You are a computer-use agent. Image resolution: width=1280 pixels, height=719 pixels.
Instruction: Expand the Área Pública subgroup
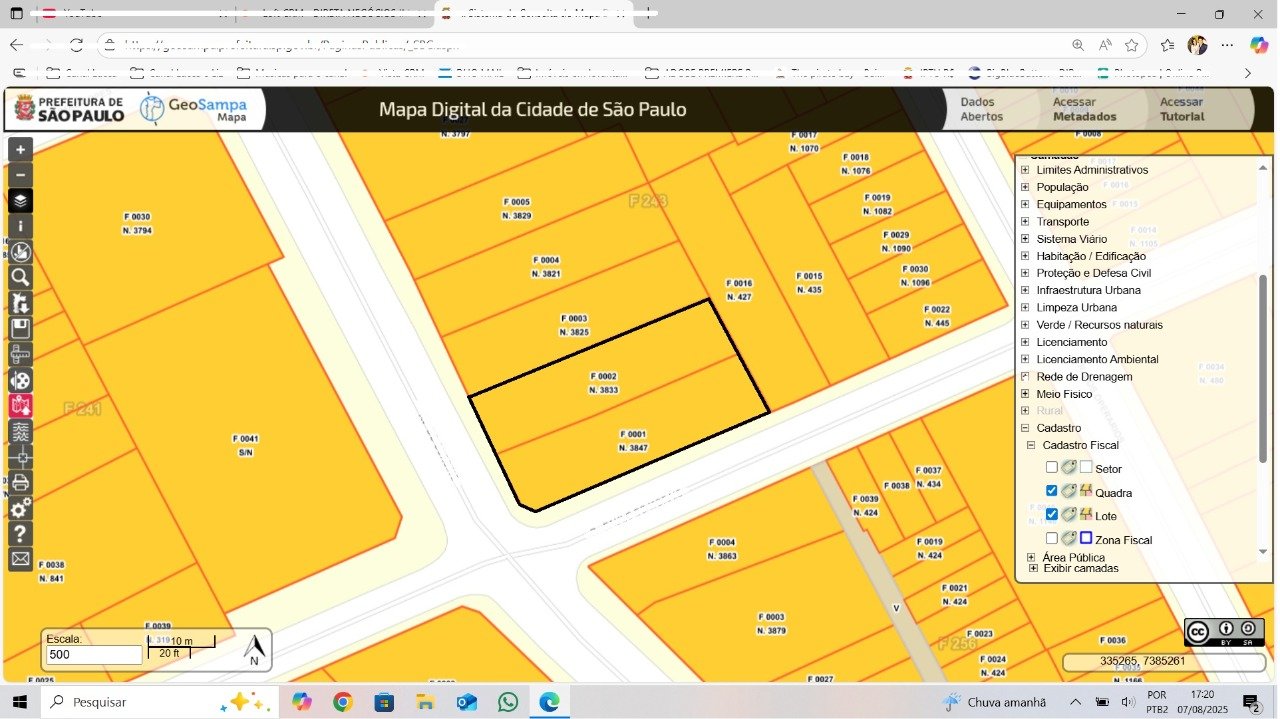[x=1031, y=557]
